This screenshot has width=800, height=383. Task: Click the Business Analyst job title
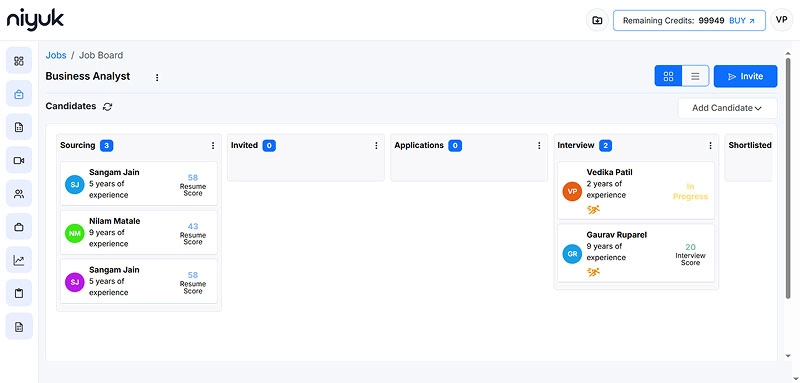tap(88, 76)
